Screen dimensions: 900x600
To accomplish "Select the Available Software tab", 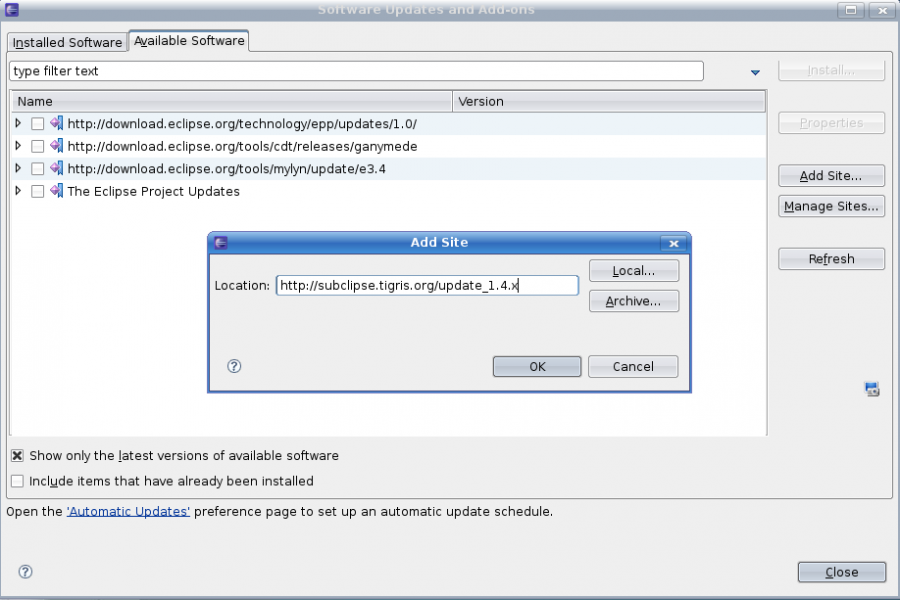I will [x=189, y=41].
